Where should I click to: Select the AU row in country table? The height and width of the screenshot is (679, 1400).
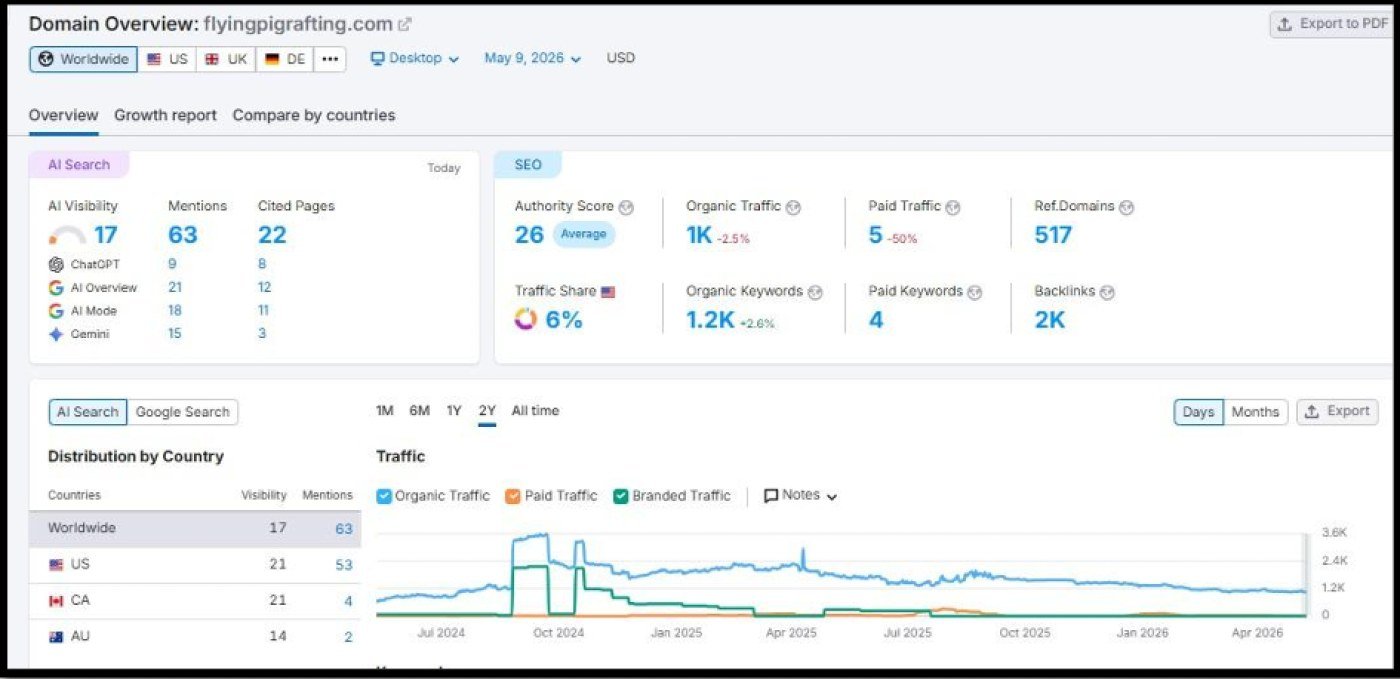click(195, 637)
